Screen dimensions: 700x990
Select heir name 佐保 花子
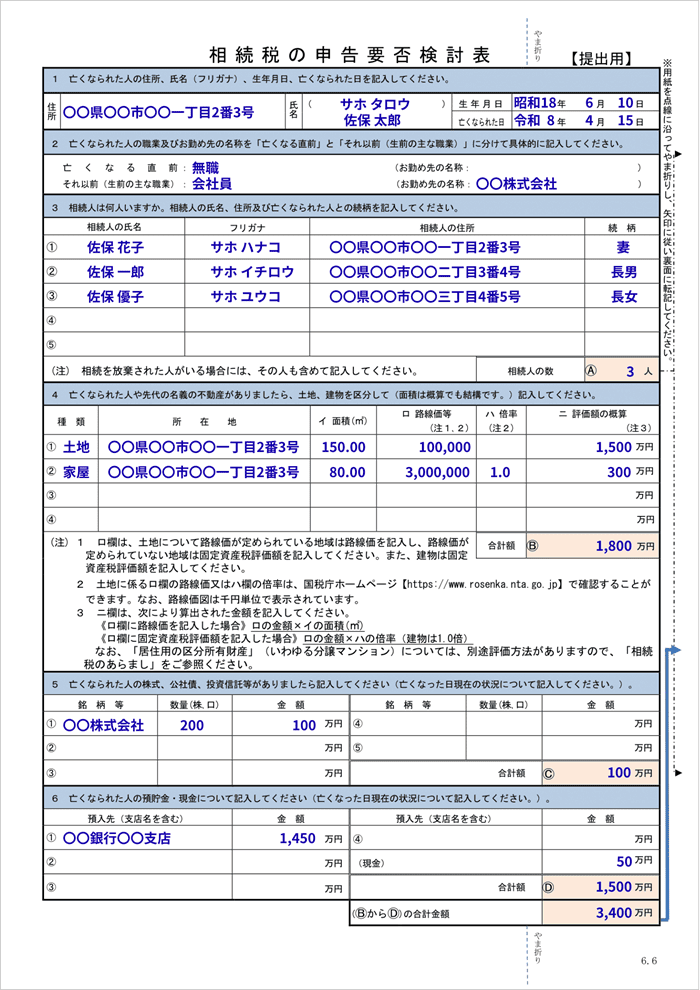click(116, 248)
